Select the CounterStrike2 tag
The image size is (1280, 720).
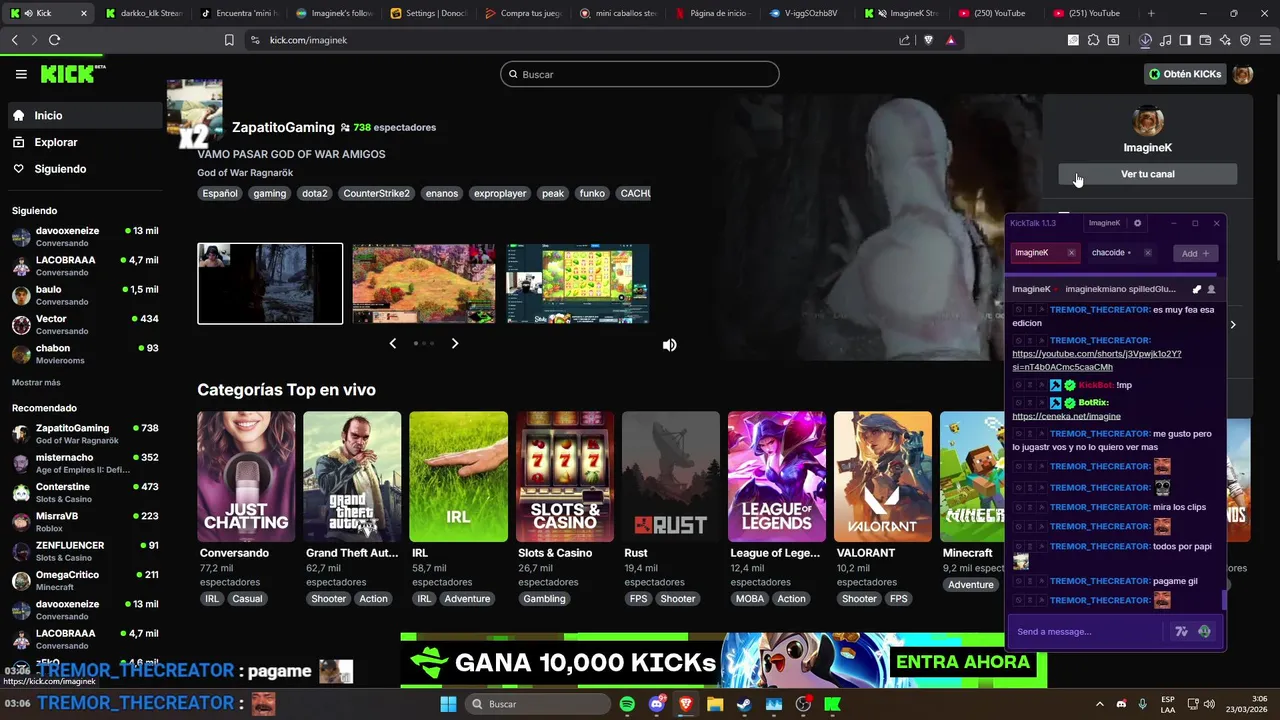click(376, 193)
